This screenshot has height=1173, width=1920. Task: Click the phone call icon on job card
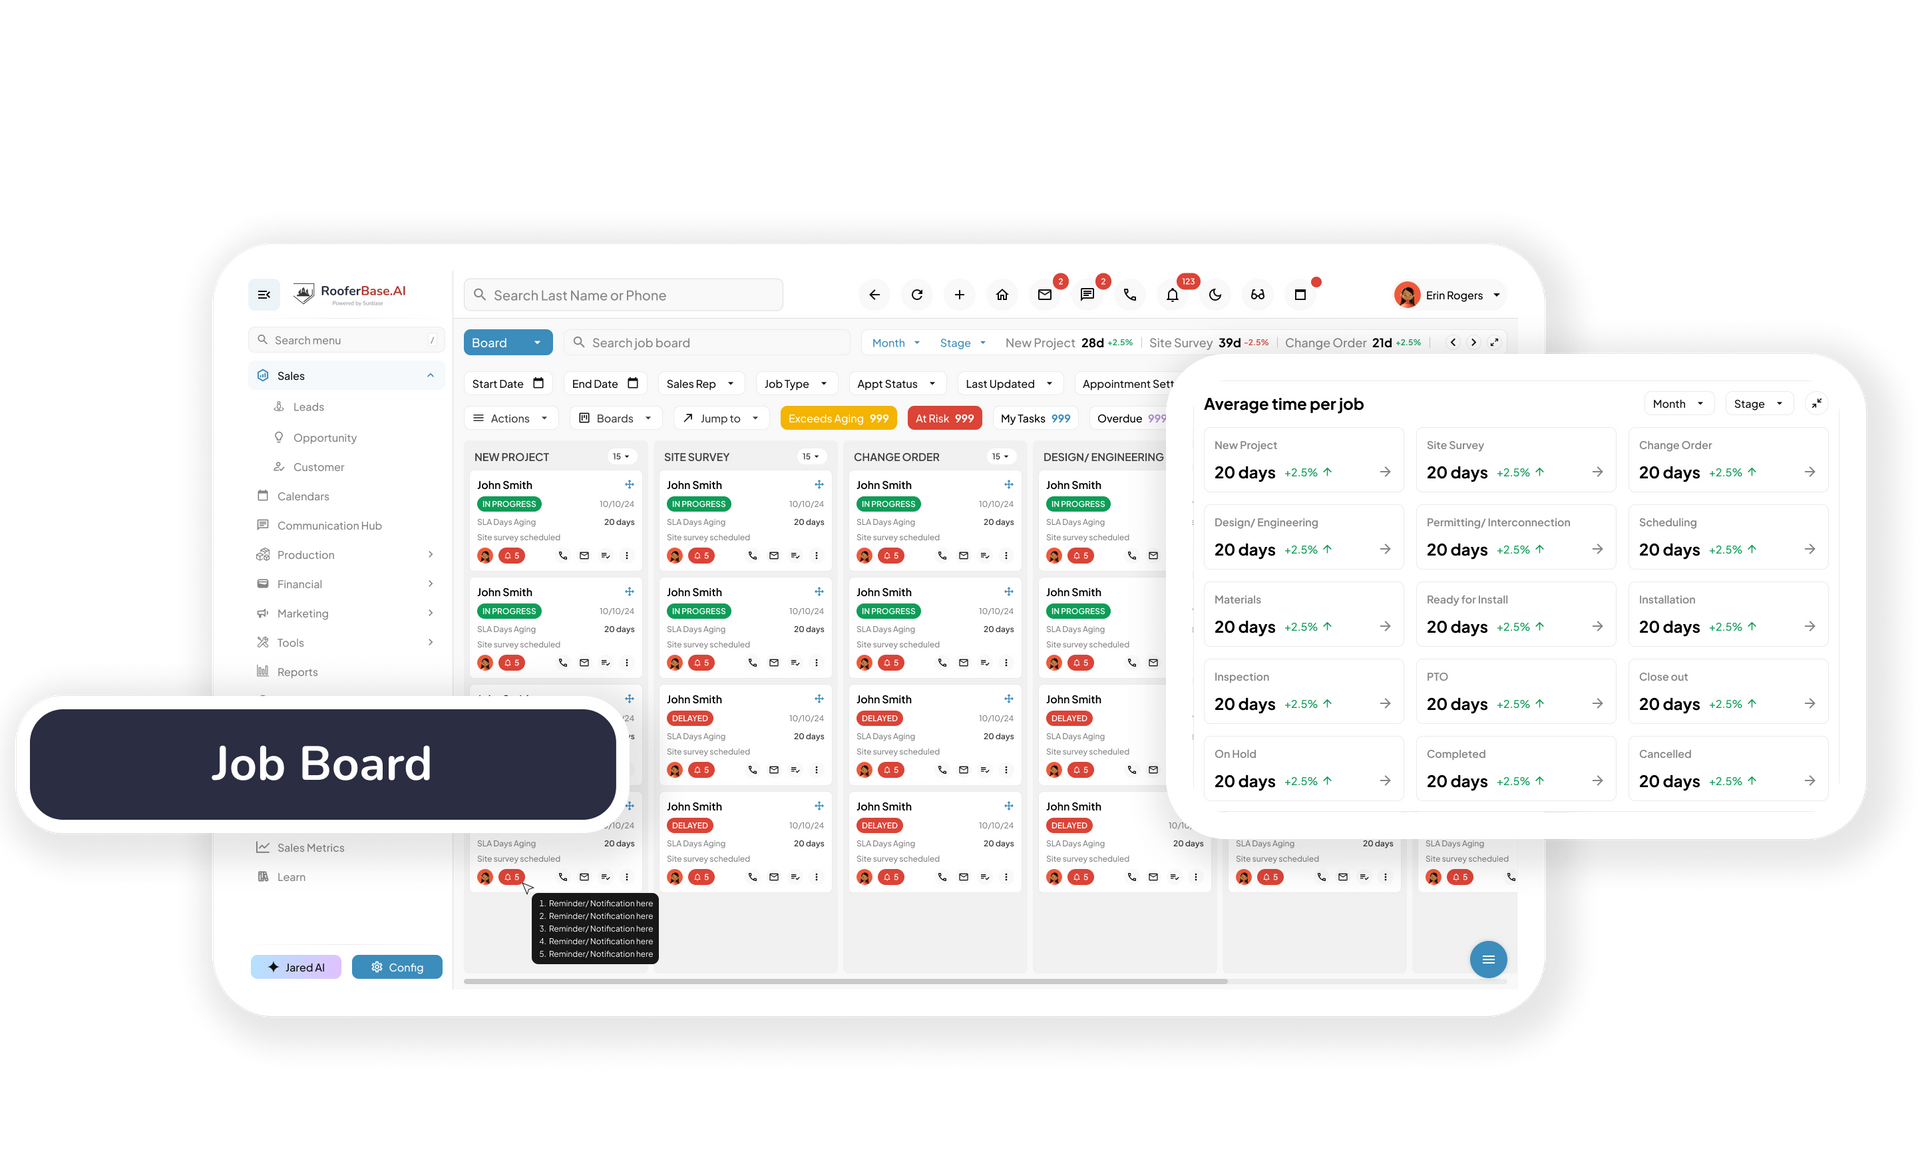point(561,556)
